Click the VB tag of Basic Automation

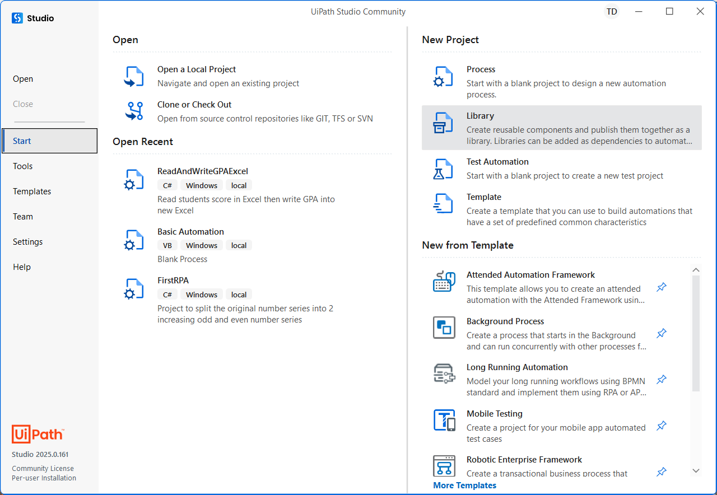coord(167,245)
